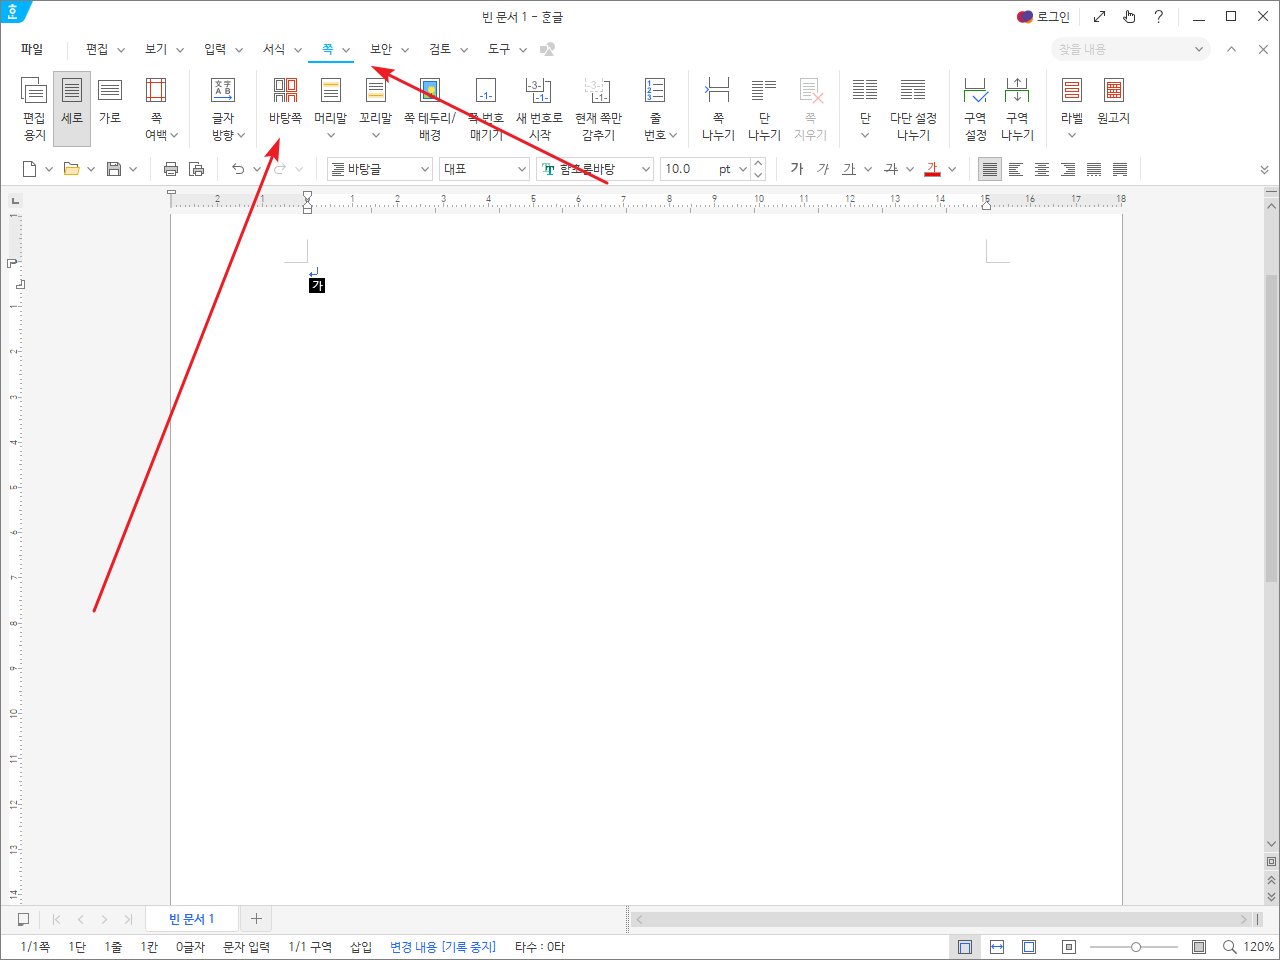Open the print preview icon
Viewport: 1280px width, 960px height.
[x=197, y=169]
